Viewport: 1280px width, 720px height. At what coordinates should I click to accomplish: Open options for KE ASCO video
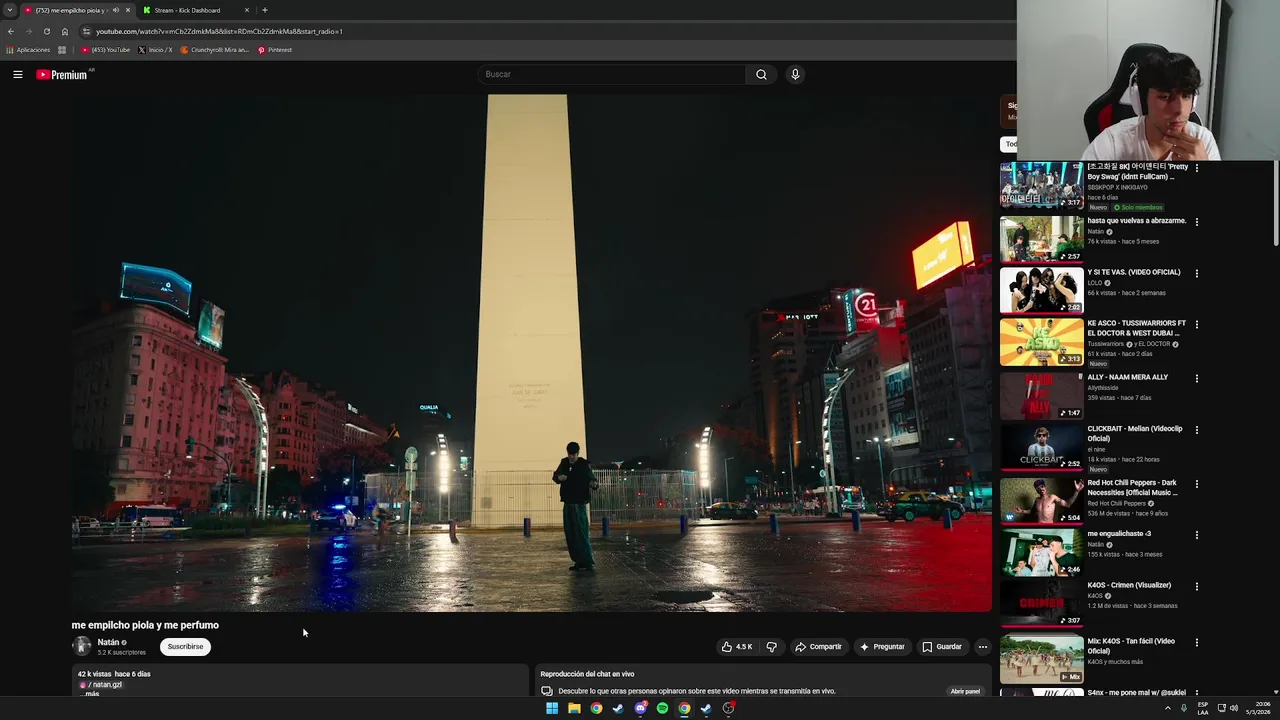click(x=1196, y=325)
